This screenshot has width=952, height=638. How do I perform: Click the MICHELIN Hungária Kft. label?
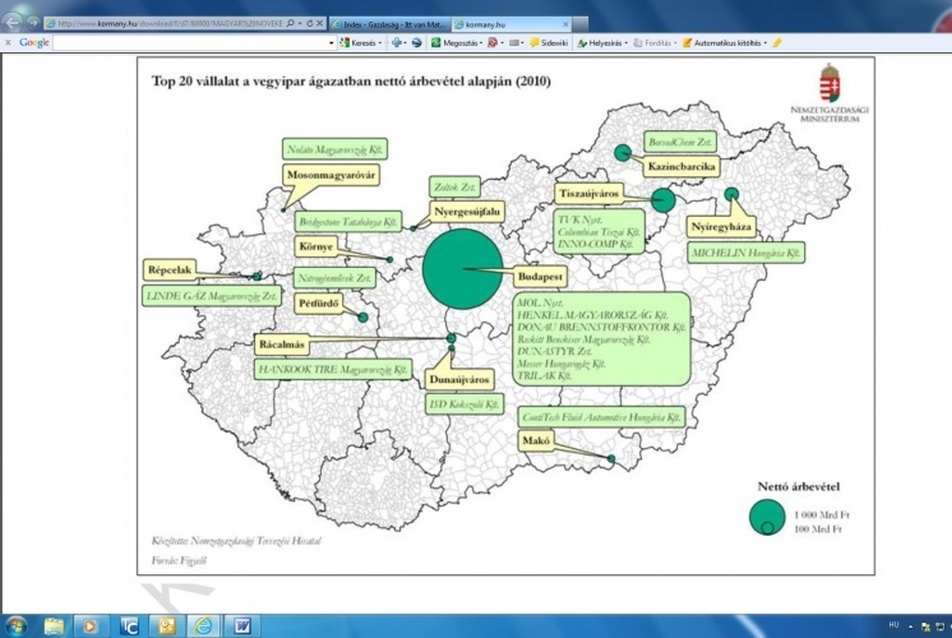746,253
